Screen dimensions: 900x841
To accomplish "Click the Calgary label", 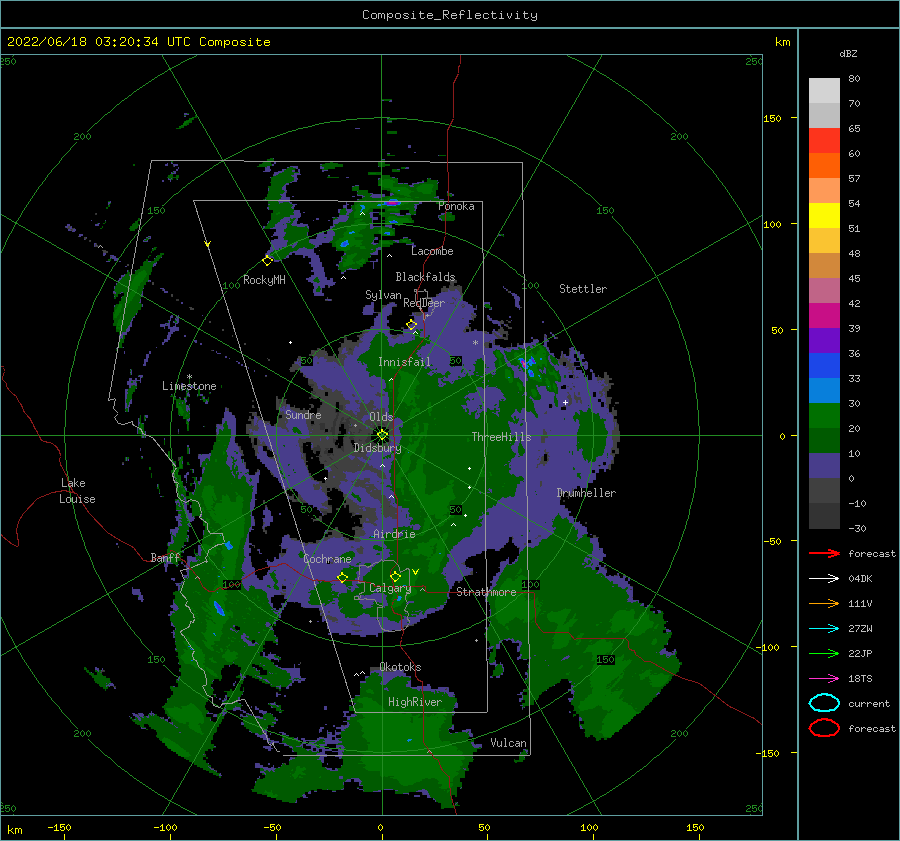I will (x=390, y=588).
